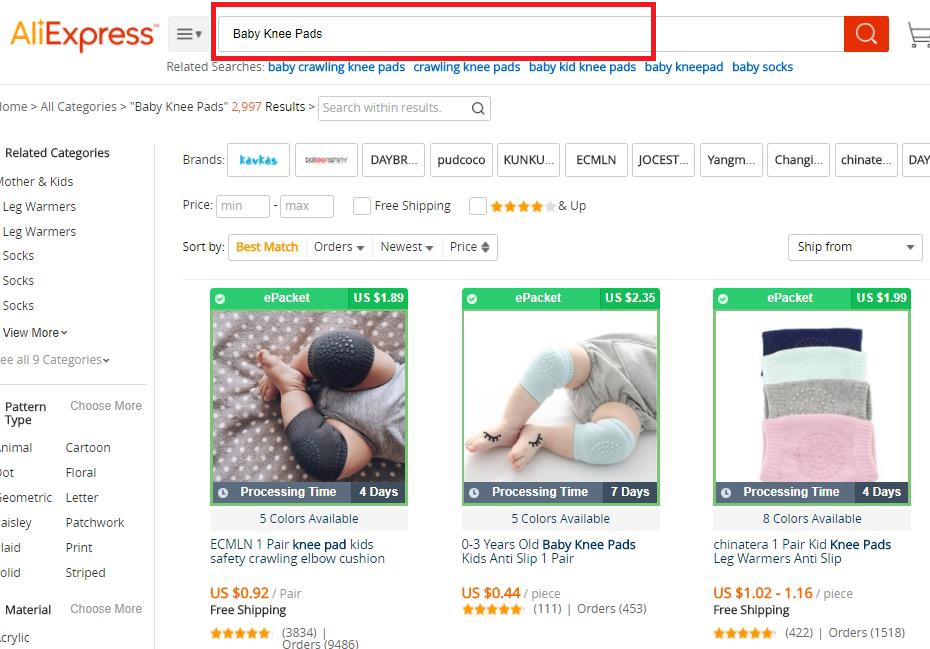Filter by Changi... brand

[798, 160]
